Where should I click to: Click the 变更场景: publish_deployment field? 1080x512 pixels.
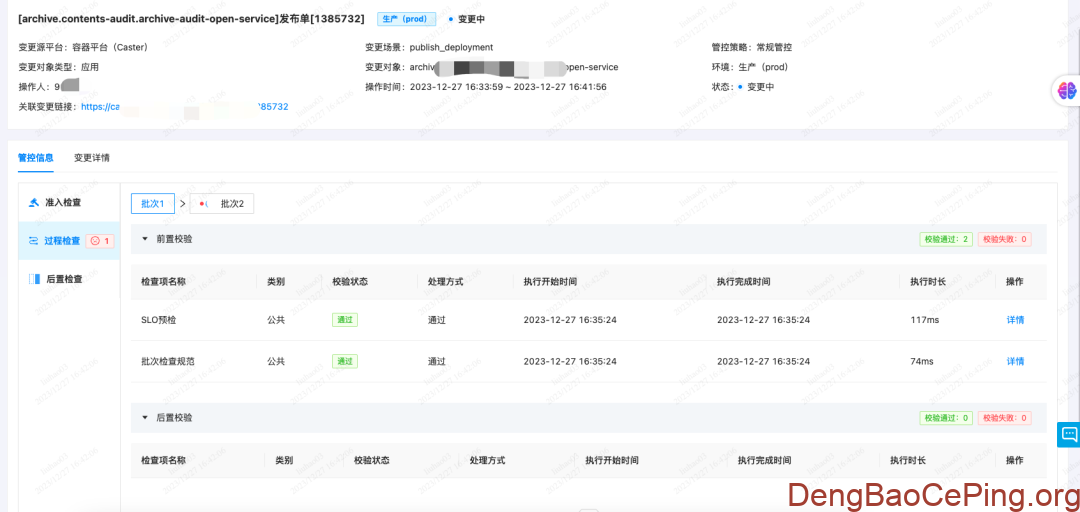(x=429, y=48)
